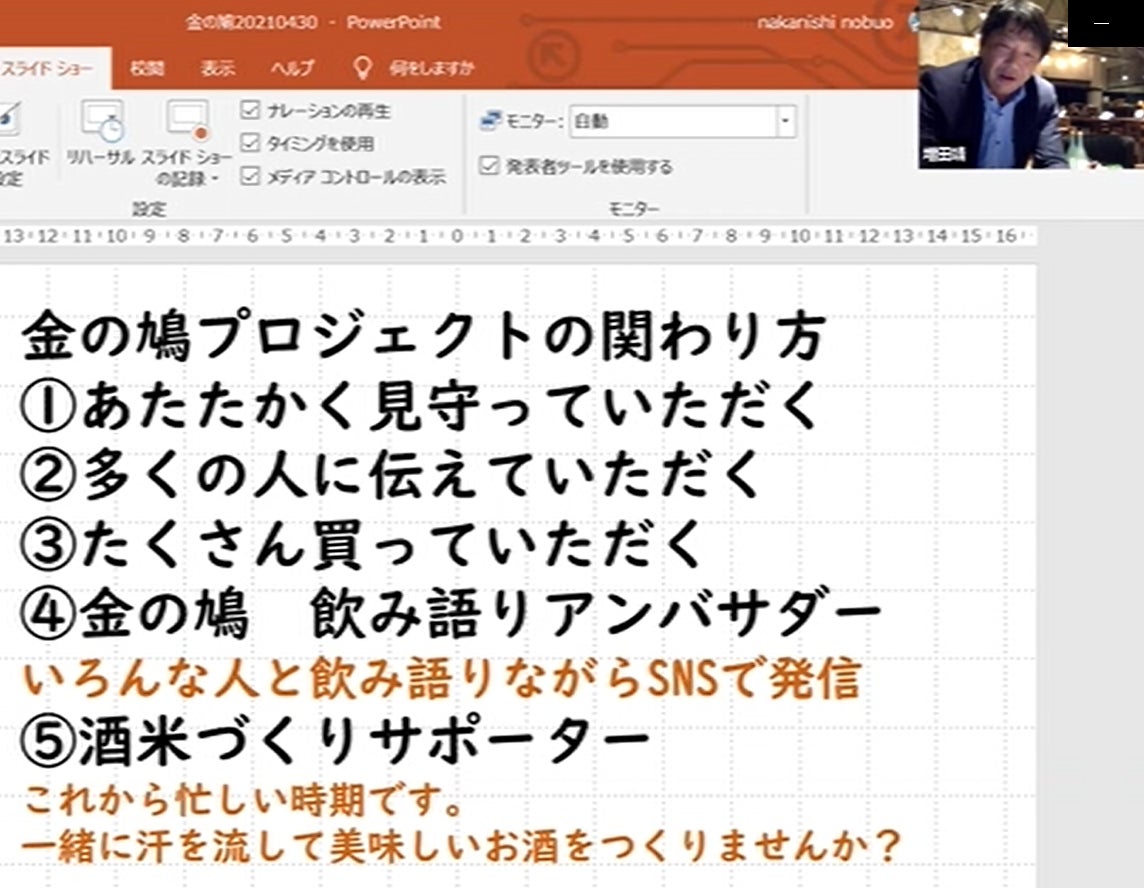The image size is (1144, 888).
Task: Toggle the ナレーションの再生 checkbox
Action: [250, 111]
